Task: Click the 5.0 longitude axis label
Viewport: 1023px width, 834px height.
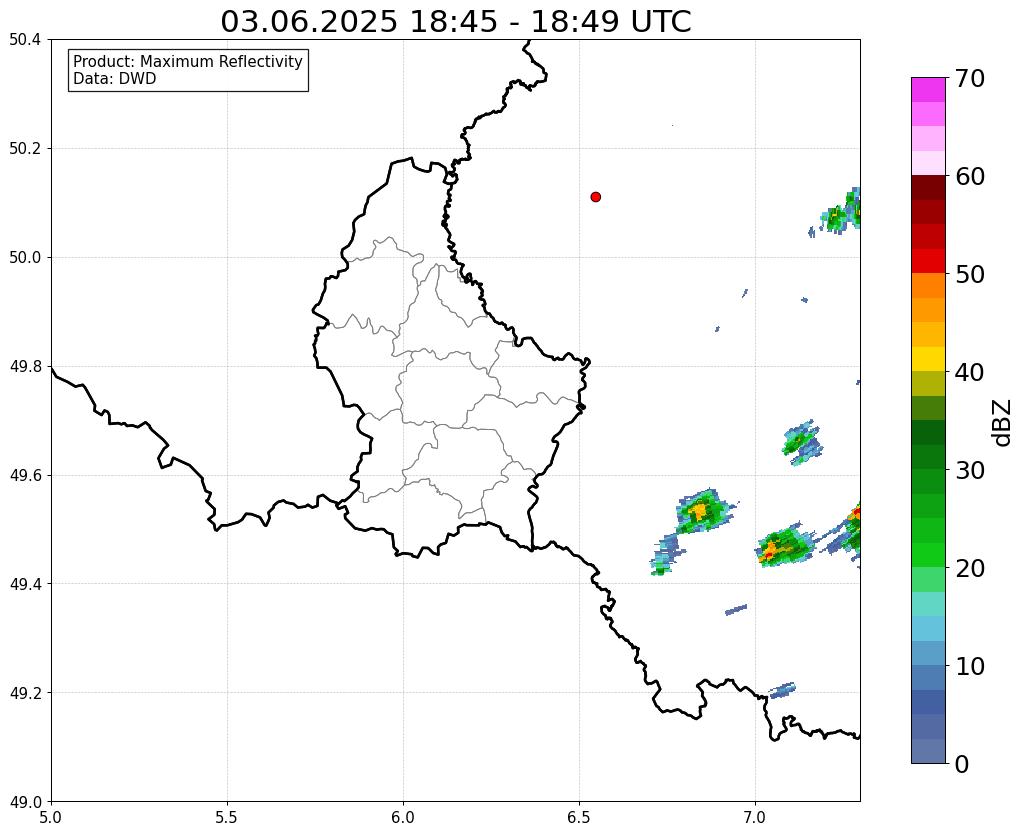Action: 51,817
